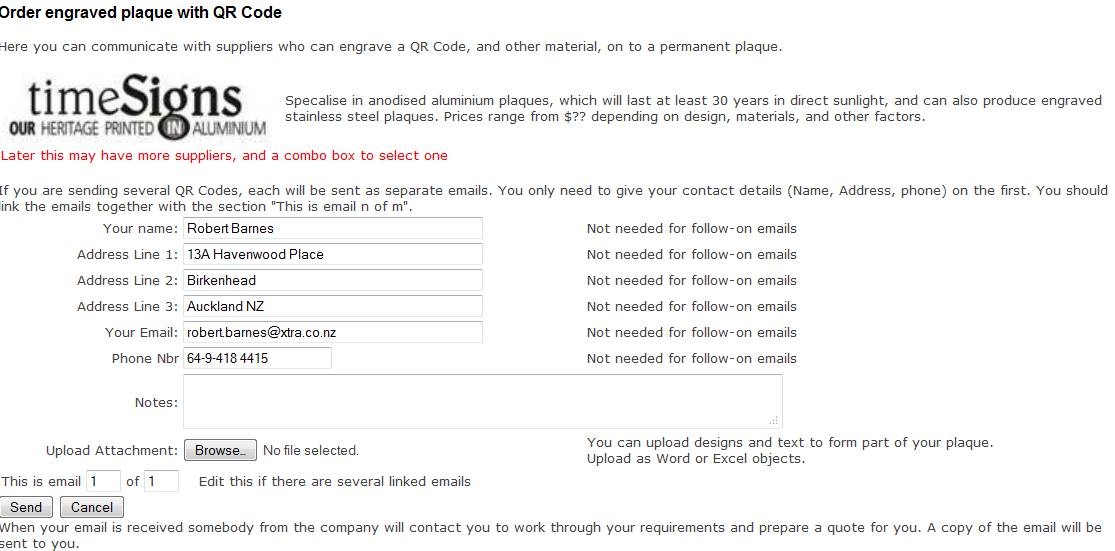Select the Address Line 1 field
Image resolution: width=1115 pixels, height=551 pixels.
[333, 254]
